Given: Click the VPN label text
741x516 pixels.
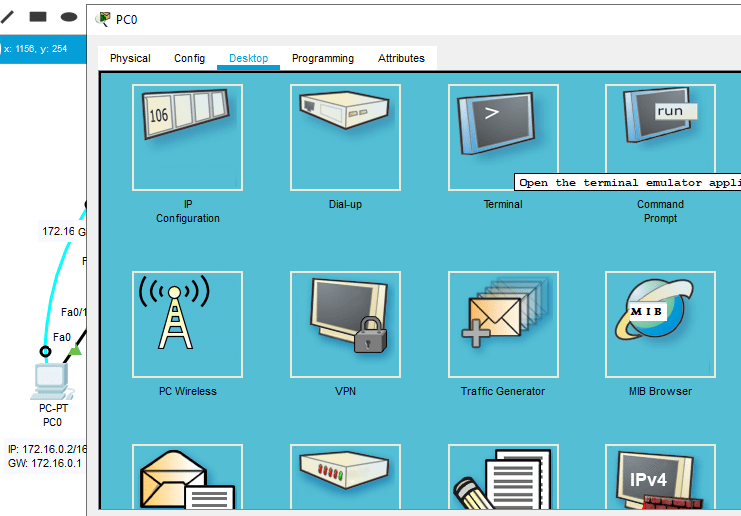Looking at the screenshot, I should 345,391.
